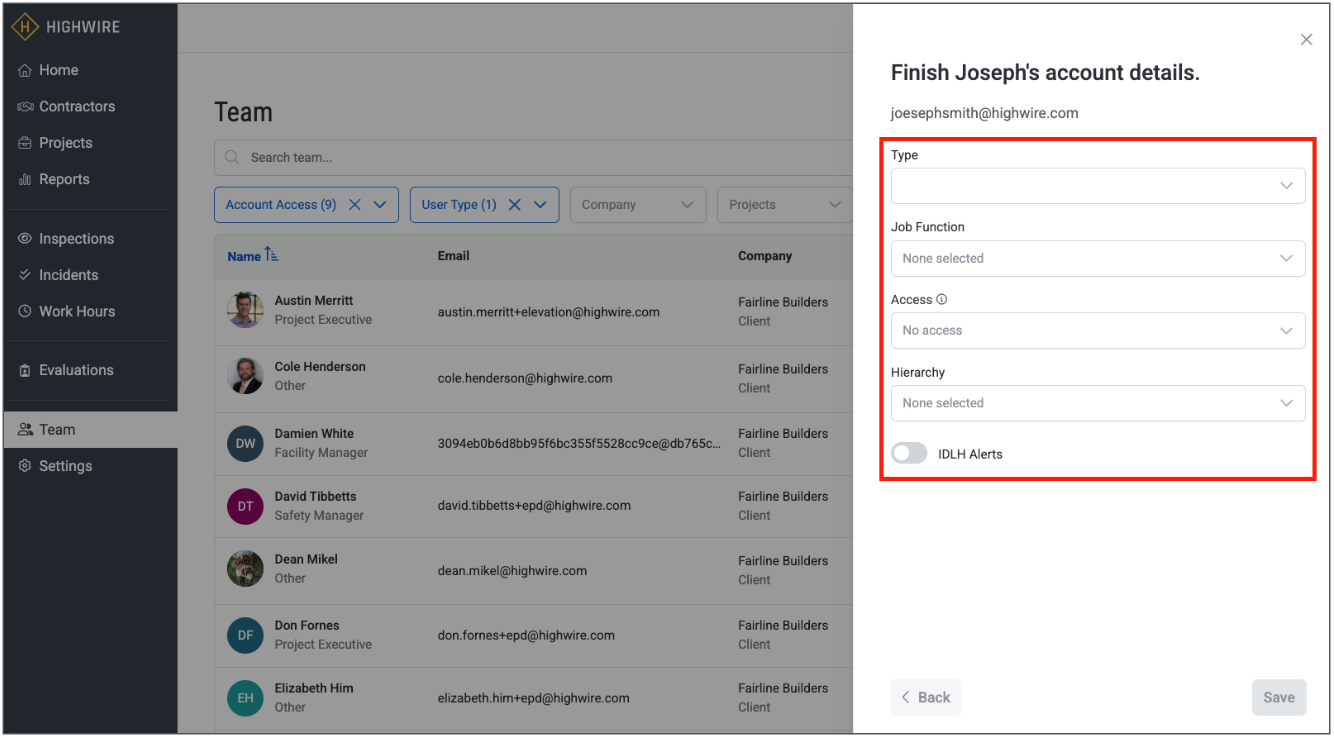Open the Access dropdown showing No access
The image size is (1334, 738).
pos(1097,331)
